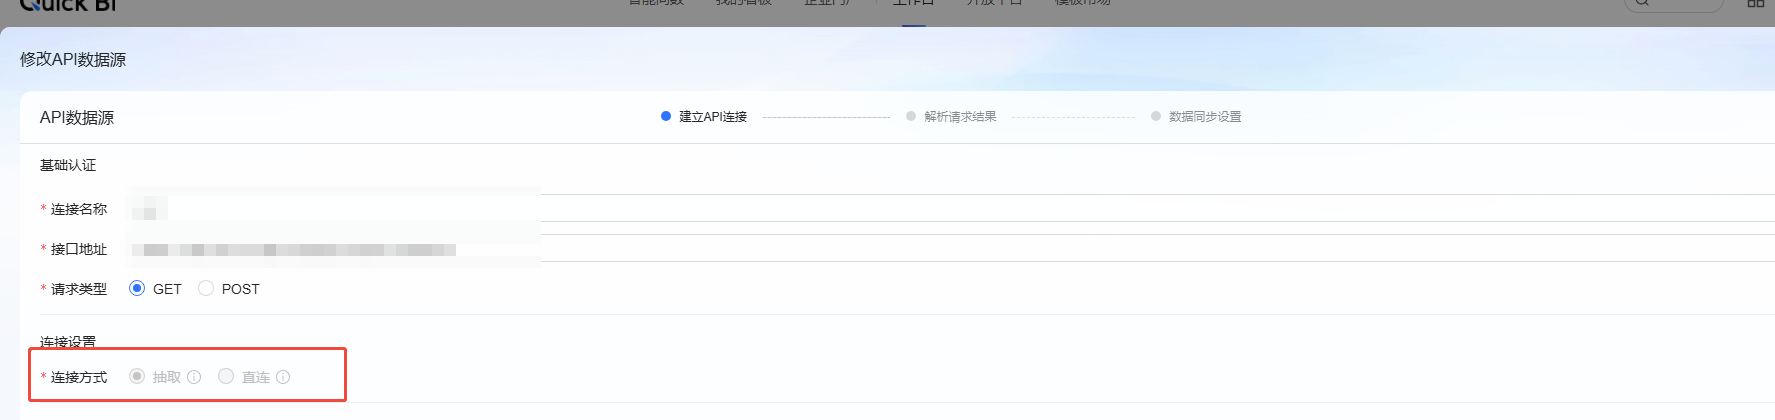Click the info icon next to 直连
This screenshot has height=420, width=1775.
point(283,377)
